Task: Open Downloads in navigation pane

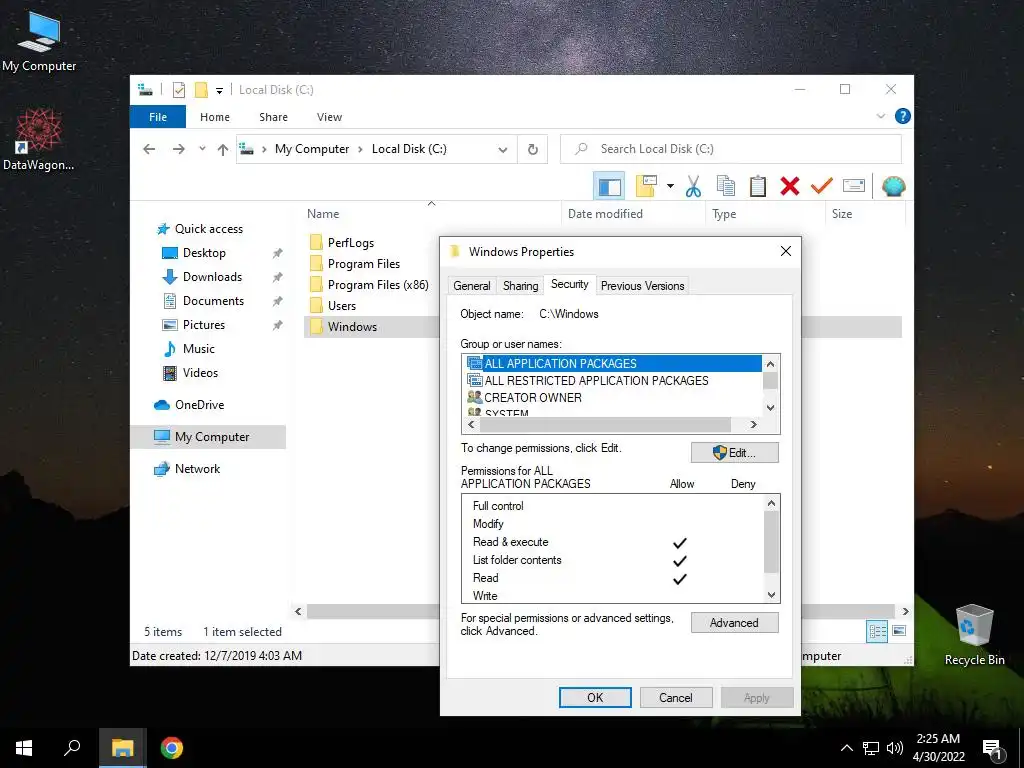Action: tap(211, 277)
